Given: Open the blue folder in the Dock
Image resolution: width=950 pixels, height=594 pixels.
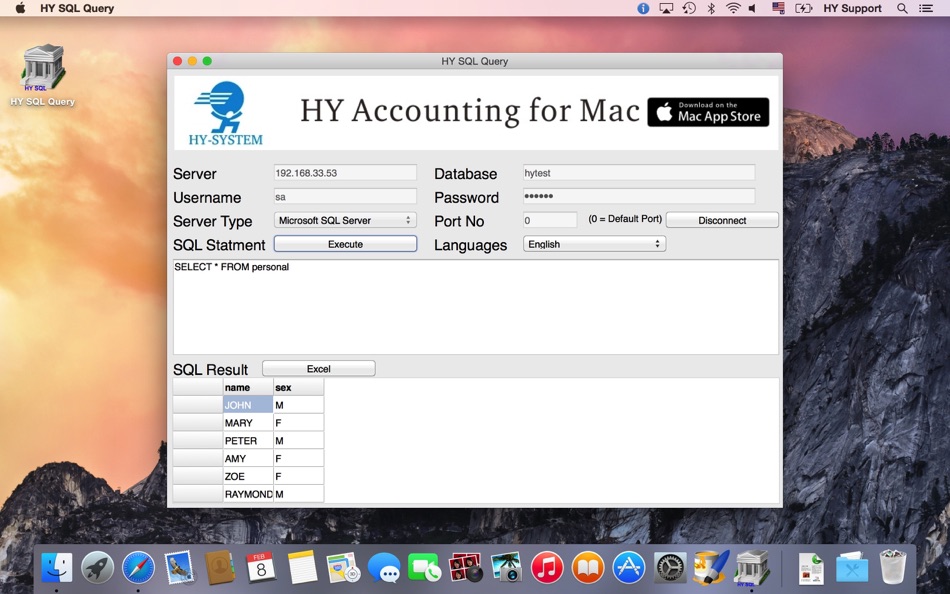Looking at the screenshot, I should (x=851, y=568).
